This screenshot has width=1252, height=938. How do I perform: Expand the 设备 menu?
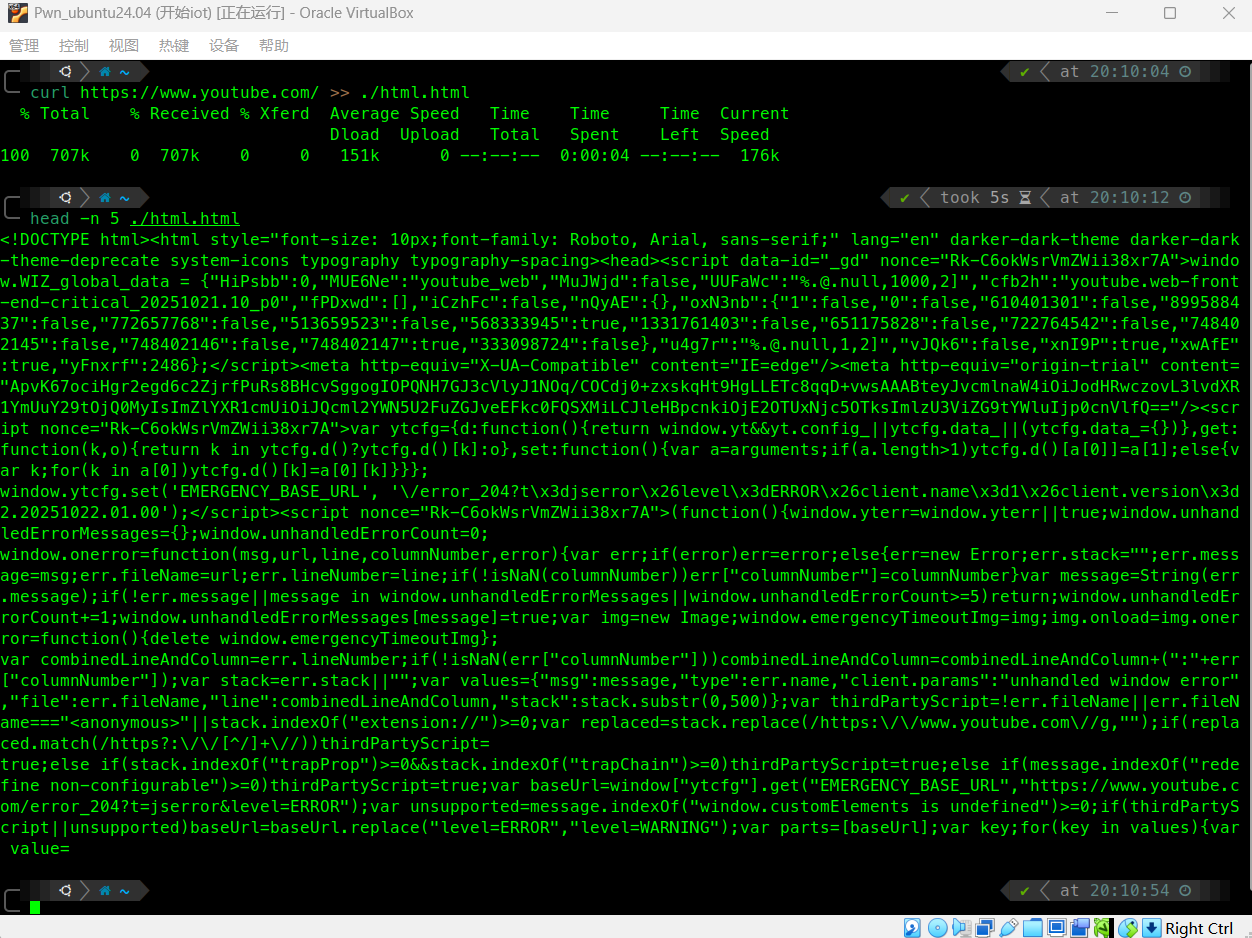tap(224, 46)
